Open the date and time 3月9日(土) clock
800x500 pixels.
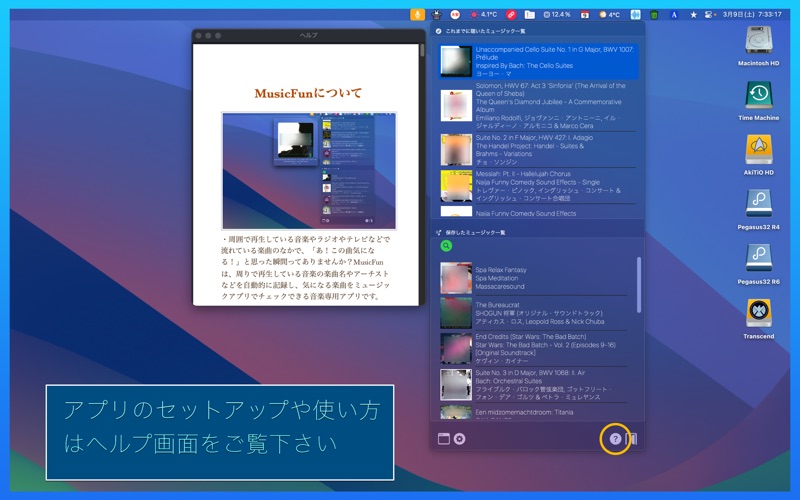tap(752, 14)
